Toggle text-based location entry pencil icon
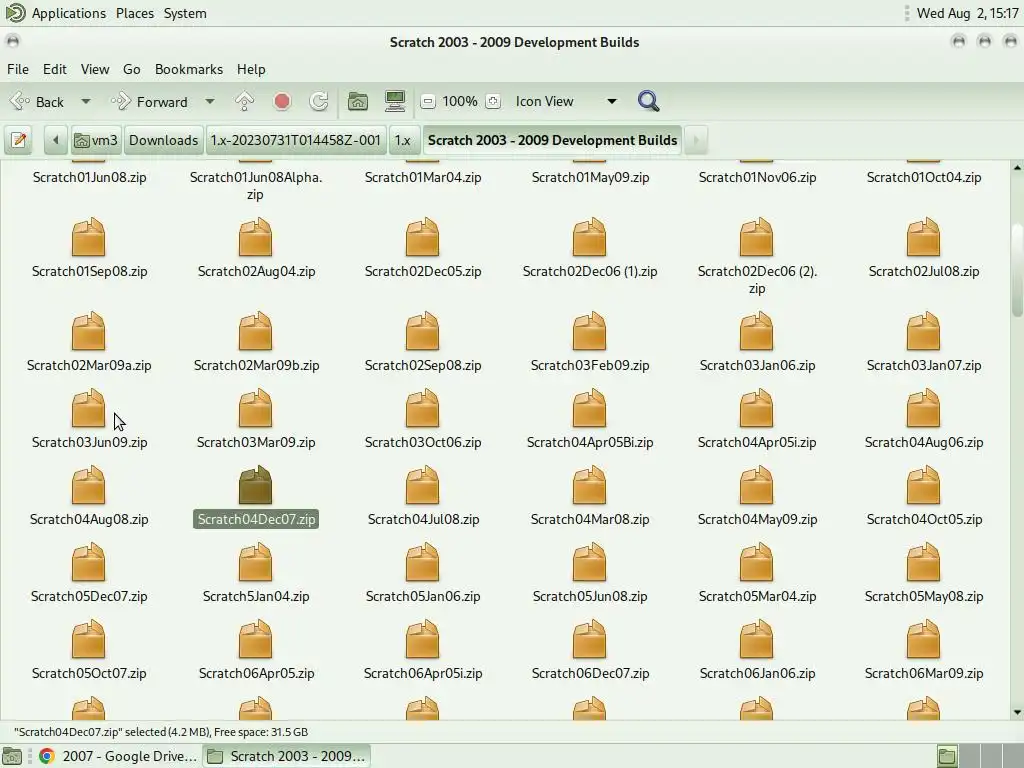The image size is (1024, 768). tap(19, 140)
